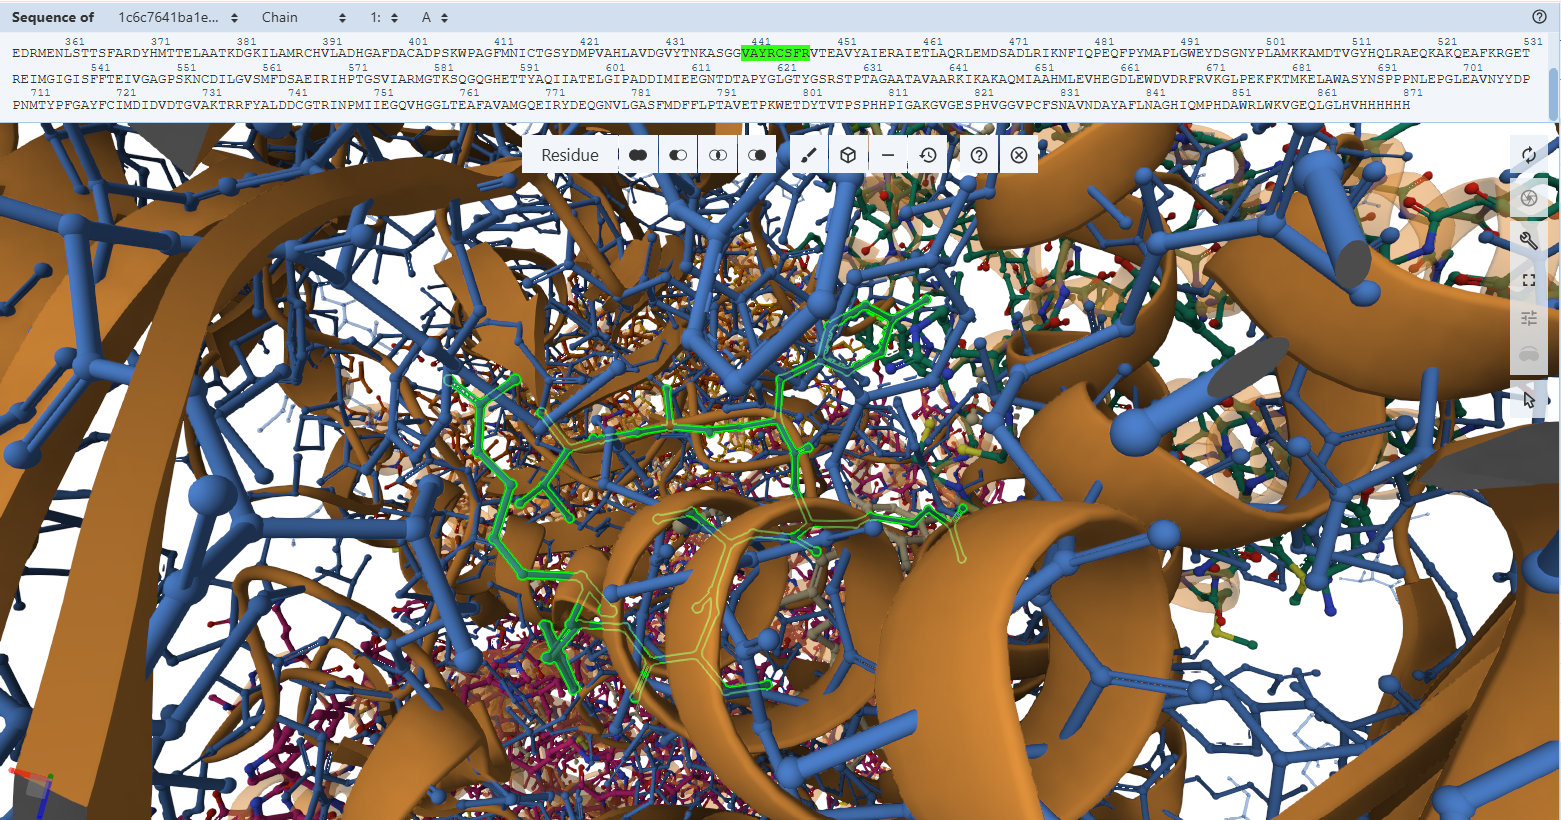Click the Sequence of label
This screenshot has height=820, width=1561.
pos(53,17)
